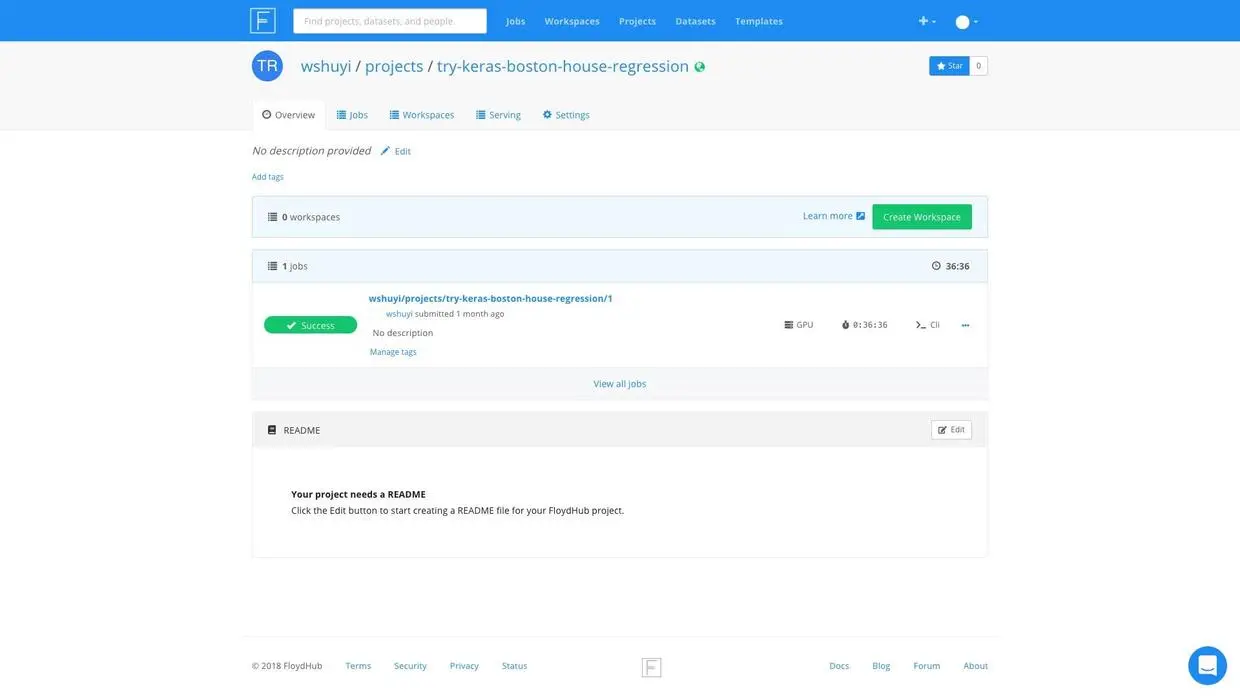1240x698 pixels.
Task: Open the three-dots more menu of job 1
Action: coord(965,325)
